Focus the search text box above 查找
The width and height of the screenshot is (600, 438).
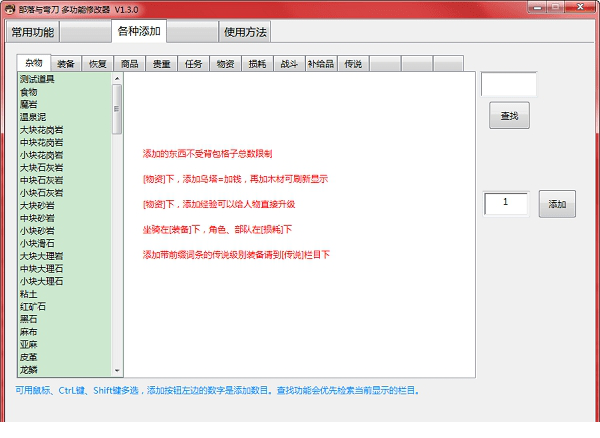point(509,84)
